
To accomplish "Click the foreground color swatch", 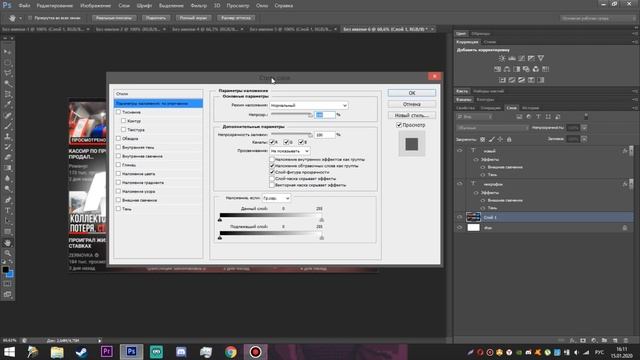I will 5,270.
